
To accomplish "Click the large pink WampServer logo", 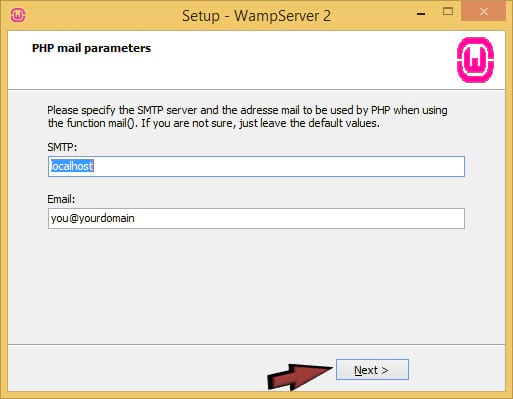I will 475,60.
